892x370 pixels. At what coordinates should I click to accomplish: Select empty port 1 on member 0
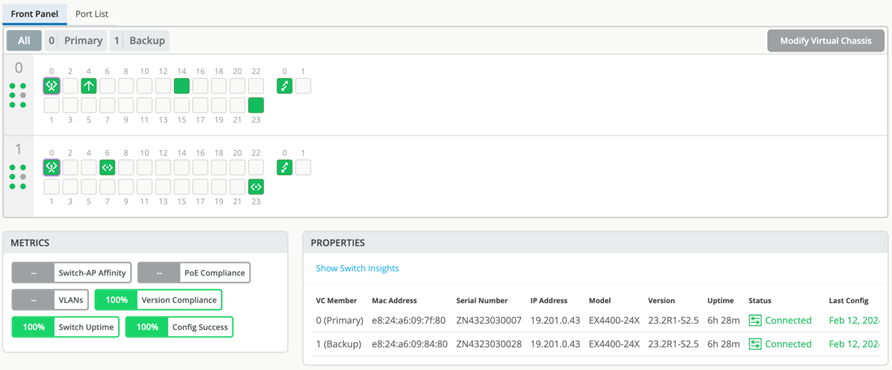coord(52,105)
